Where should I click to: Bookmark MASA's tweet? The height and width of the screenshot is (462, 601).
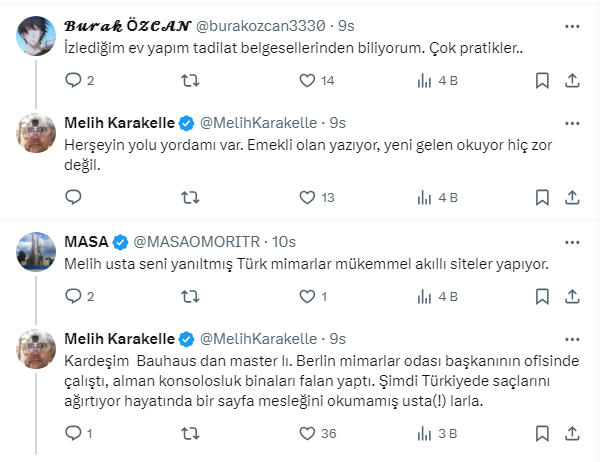(541, 296)
